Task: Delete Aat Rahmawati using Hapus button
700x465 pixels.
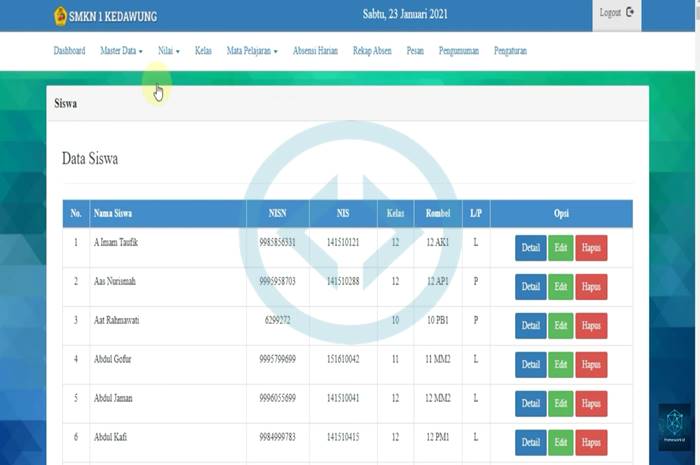Action: click(591, 326)
